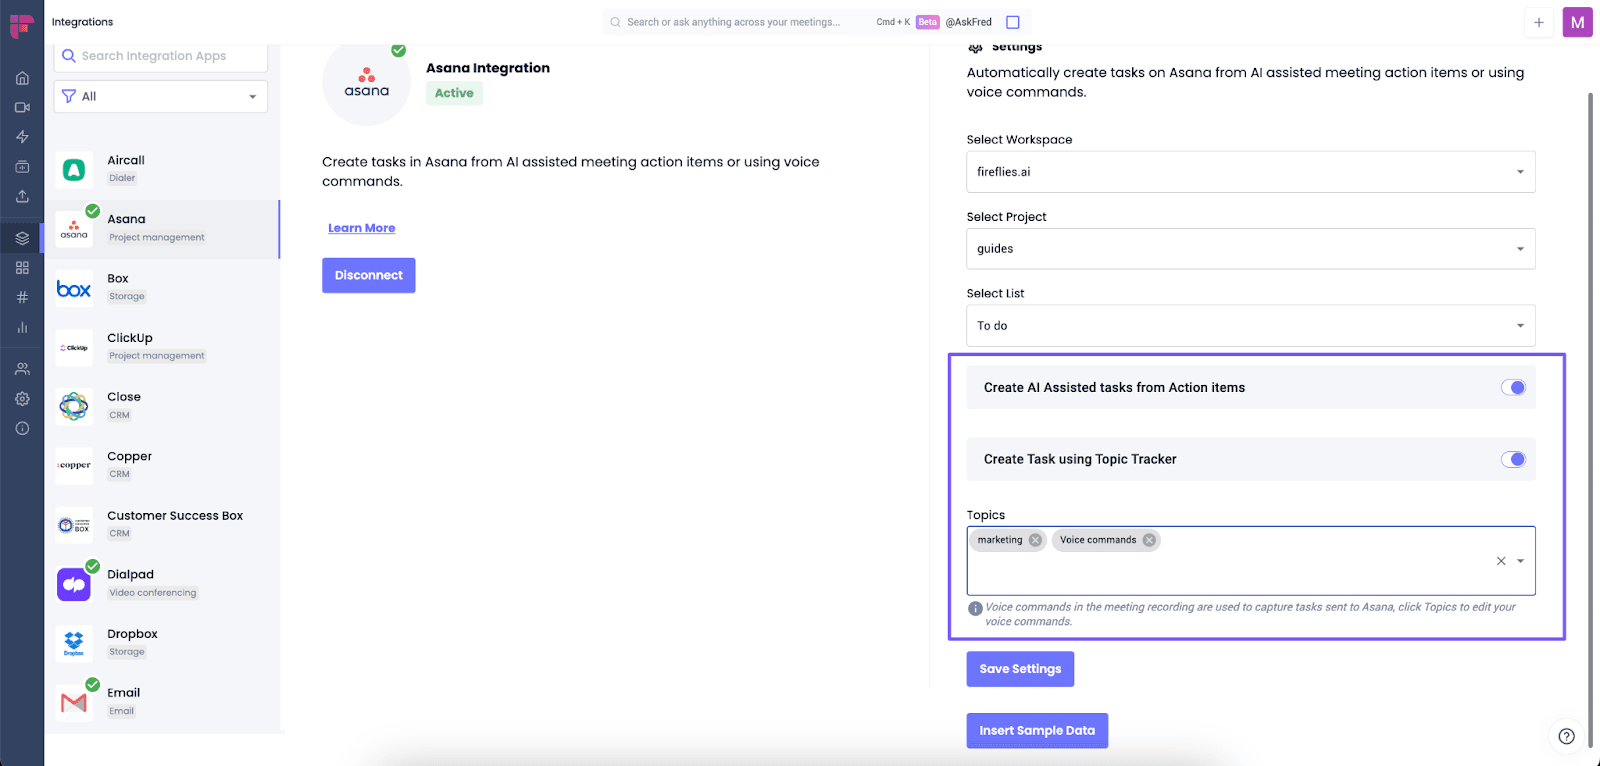
Task: Select Customer Success Box logo
Action: click(74, 525)
